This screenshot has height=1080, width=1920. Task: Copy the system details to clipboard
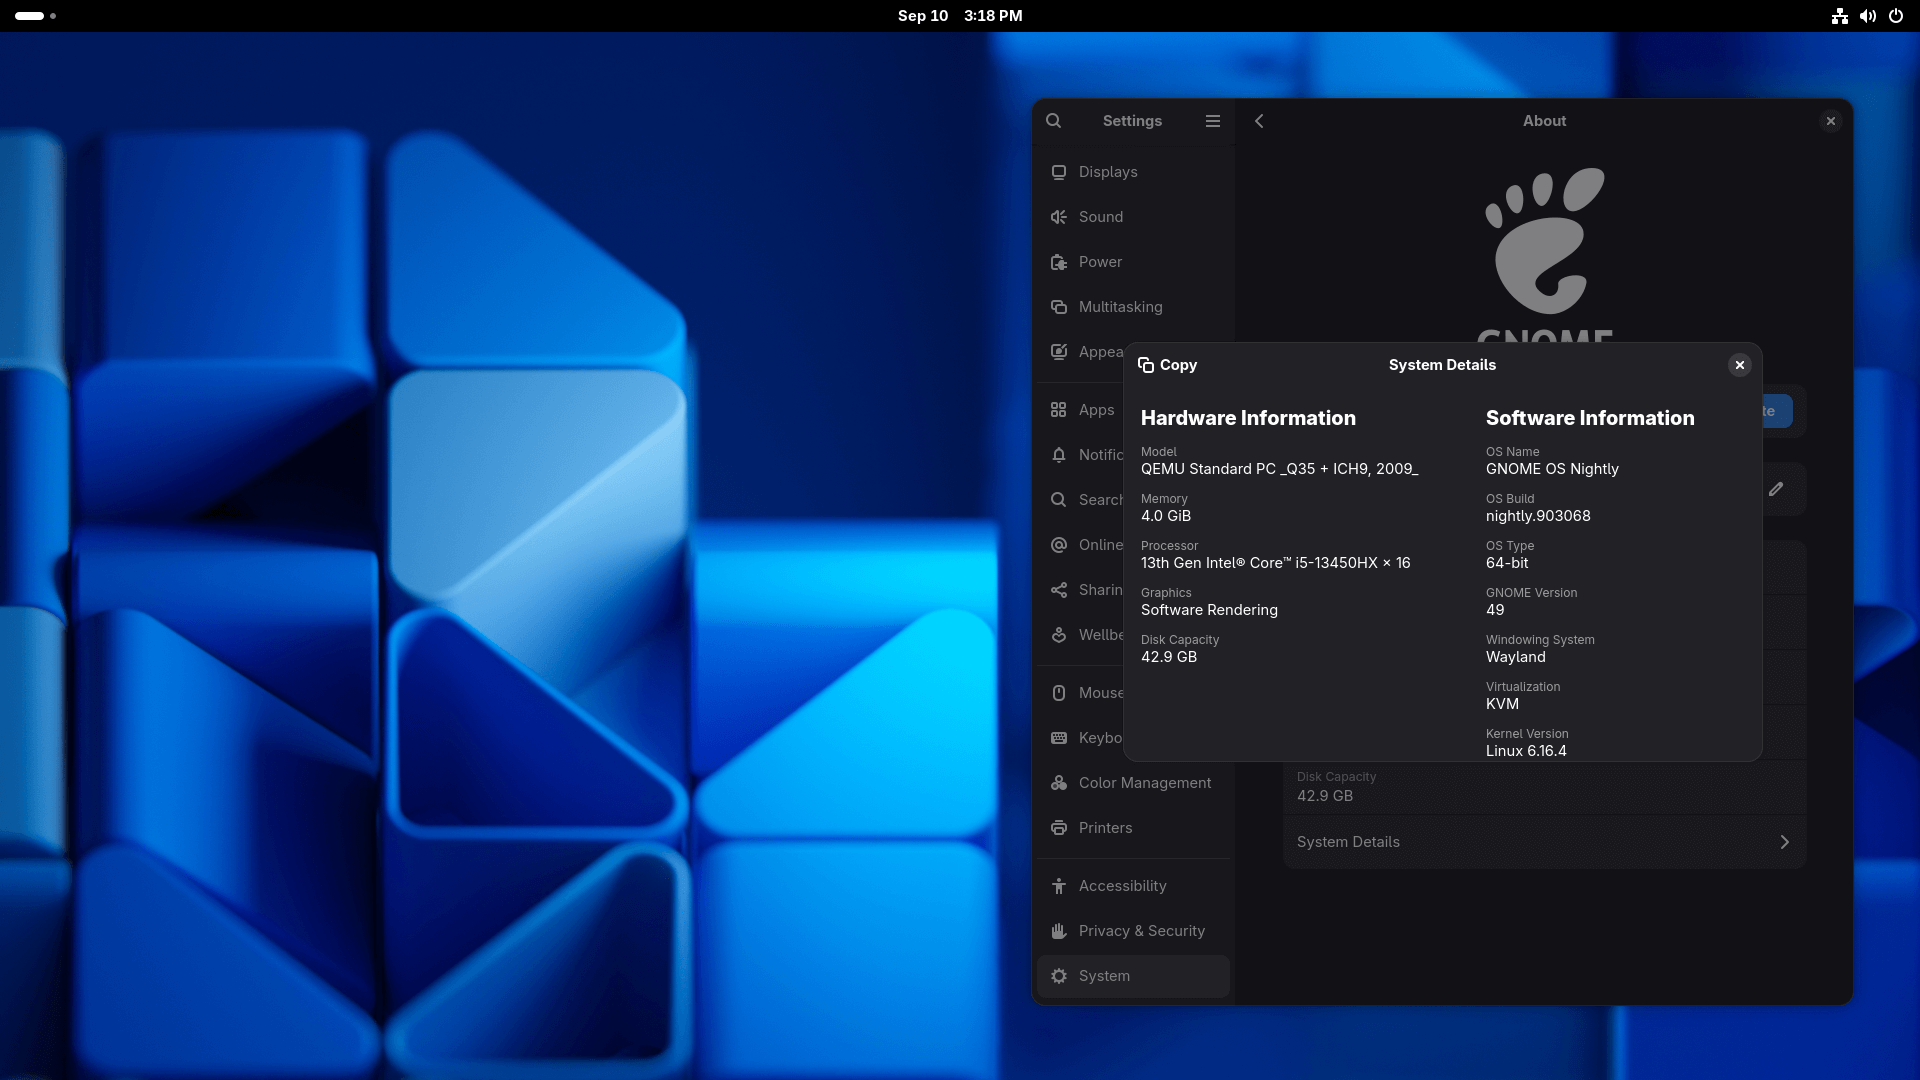[1167, 365]
